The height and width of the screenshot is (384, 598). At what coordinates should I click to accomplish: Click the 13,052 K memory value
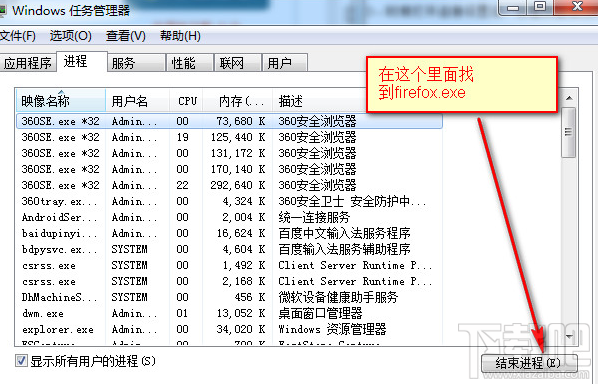(x=241, y=313)
